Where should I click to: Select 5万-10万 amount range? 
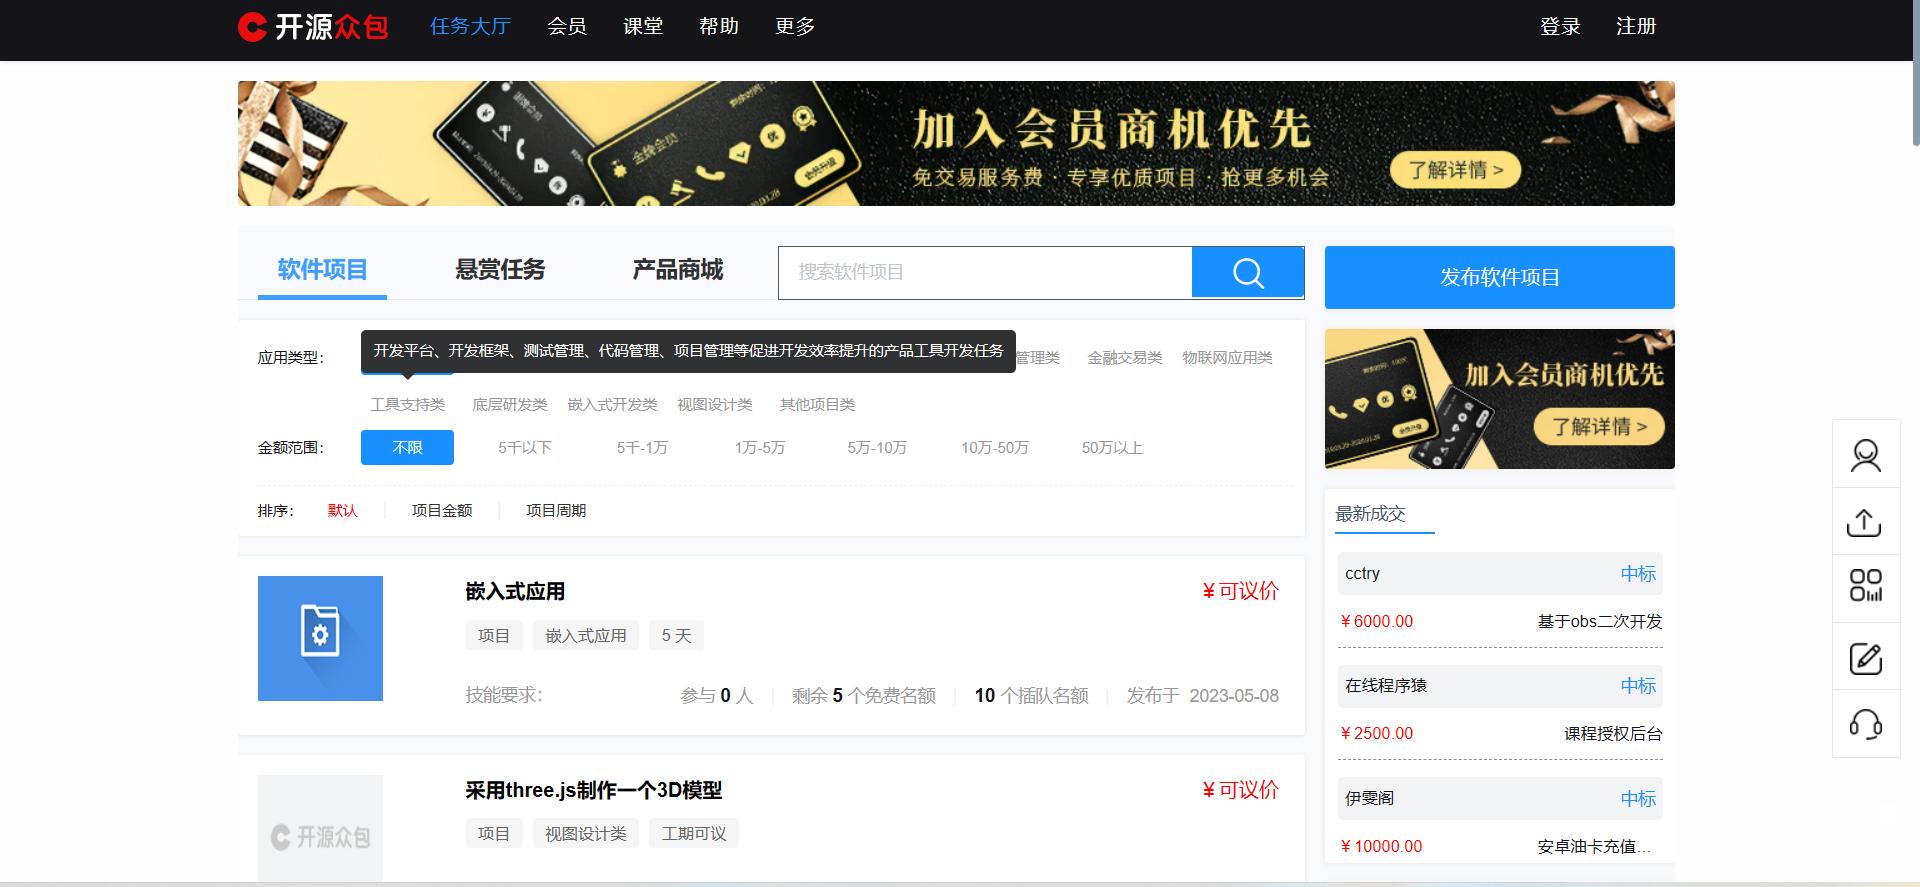click(877, 448)
